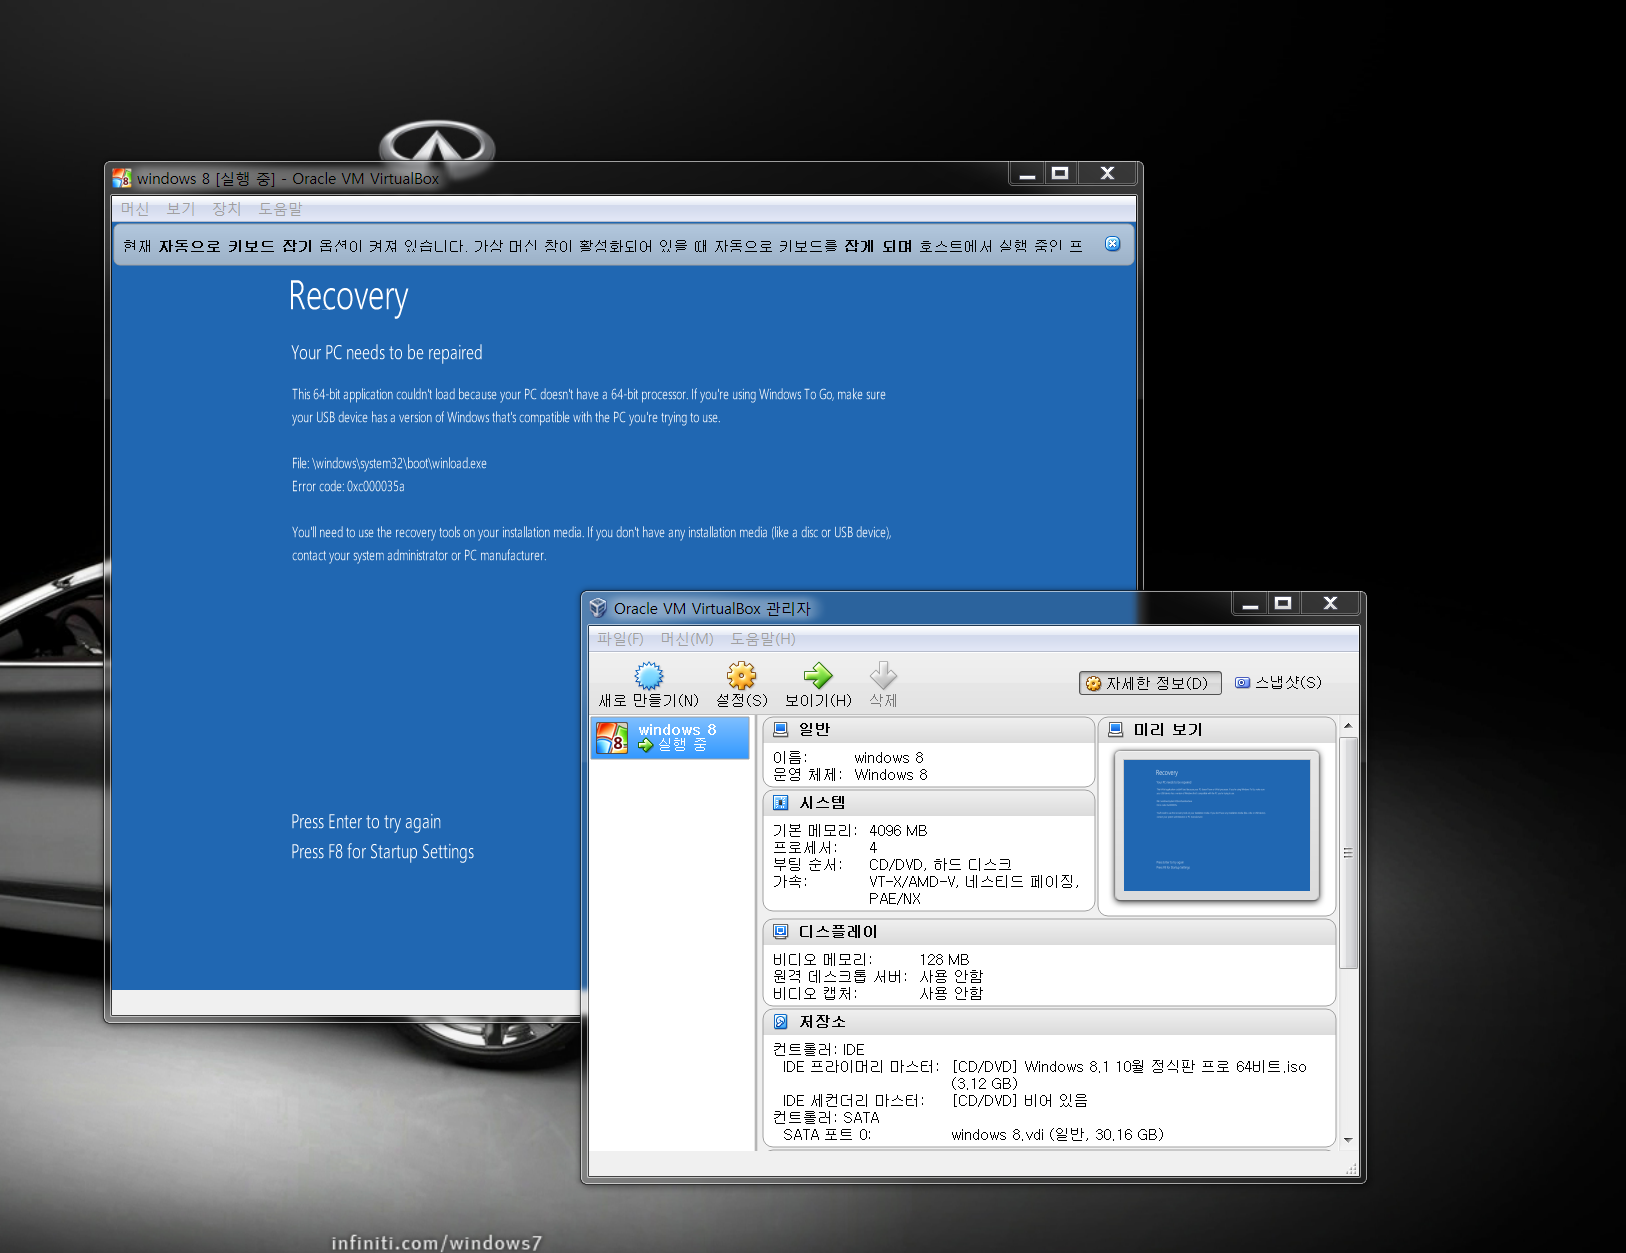Click the winload.exe file path line

tap(389, 464)
